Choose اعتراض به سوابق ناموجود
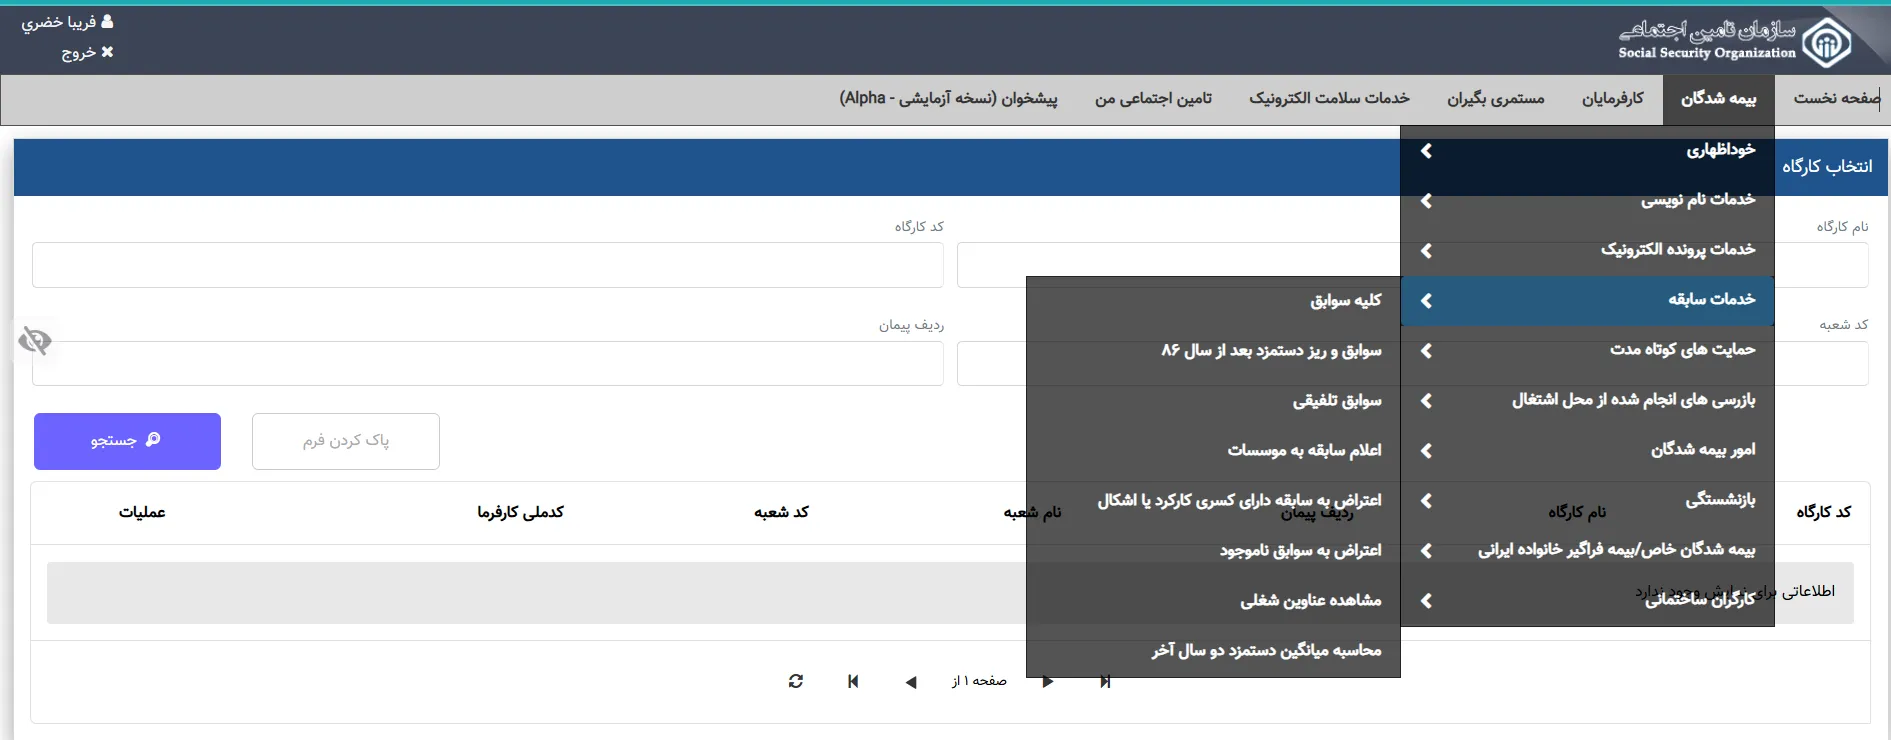The width and height of the screenshot is (1891, 740). (1213, 551)
